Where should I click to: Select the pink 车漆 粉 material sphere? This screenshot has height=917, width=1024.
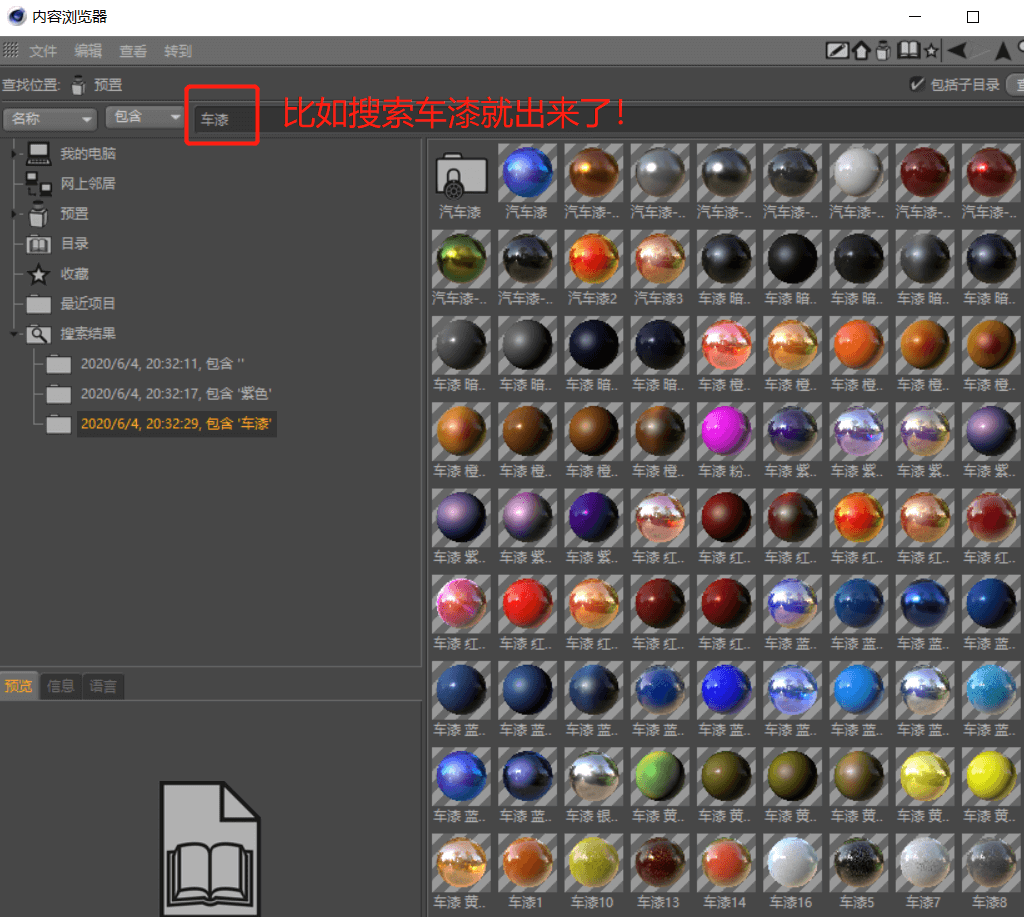coord(725,432)
